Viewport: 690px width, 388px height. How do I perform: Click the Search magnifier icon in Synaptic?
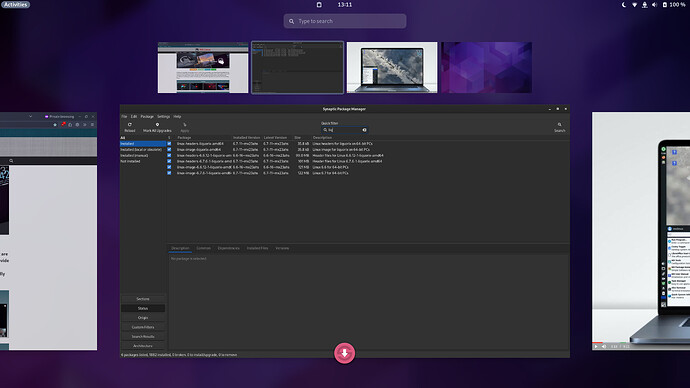[x=559, y=124]
